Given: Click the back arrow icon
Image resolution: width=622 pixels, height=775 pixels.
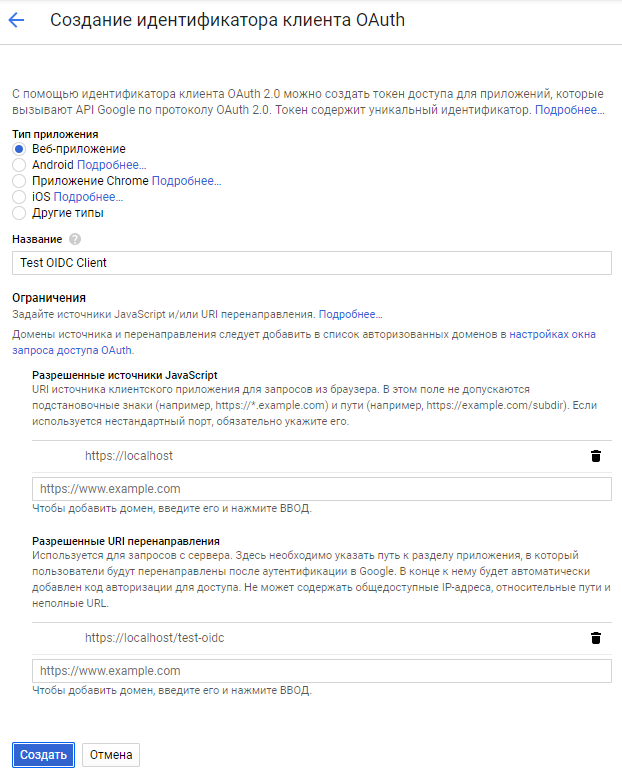Looking at the screenshot, I should tap(16, 19).
